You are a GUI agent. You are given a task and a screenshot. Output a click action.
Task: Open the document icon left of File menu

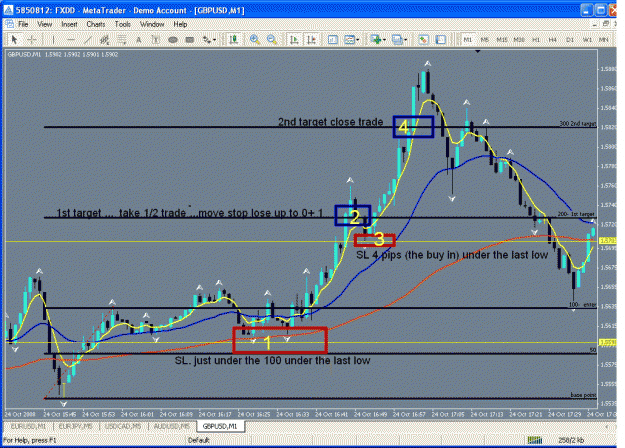click(9, 24)
